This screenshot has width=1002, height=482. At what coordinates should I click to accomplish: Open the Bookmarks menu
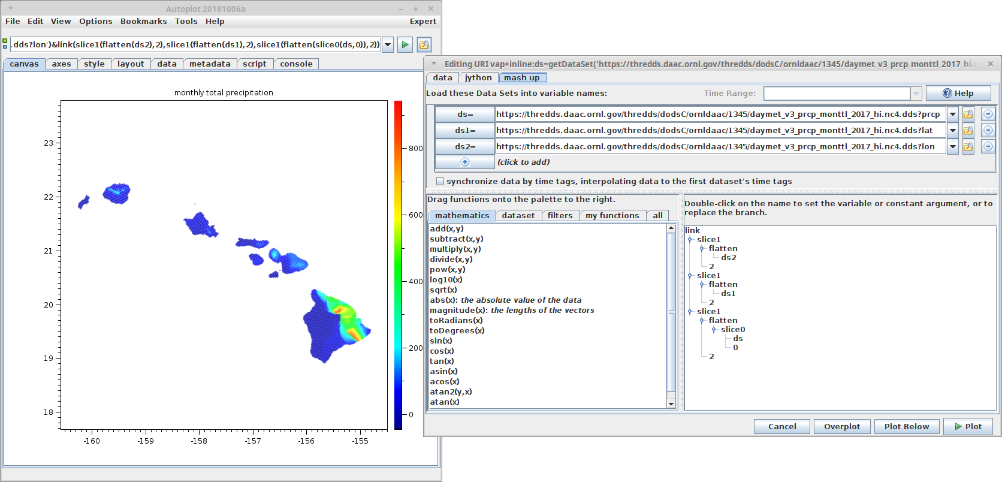tap(144, 21)
